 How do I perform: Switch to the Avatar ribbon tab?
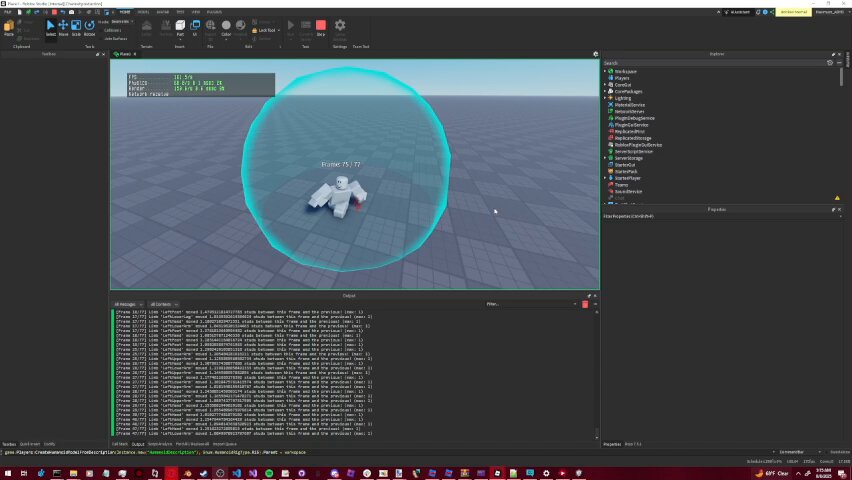tap(162, 12)
